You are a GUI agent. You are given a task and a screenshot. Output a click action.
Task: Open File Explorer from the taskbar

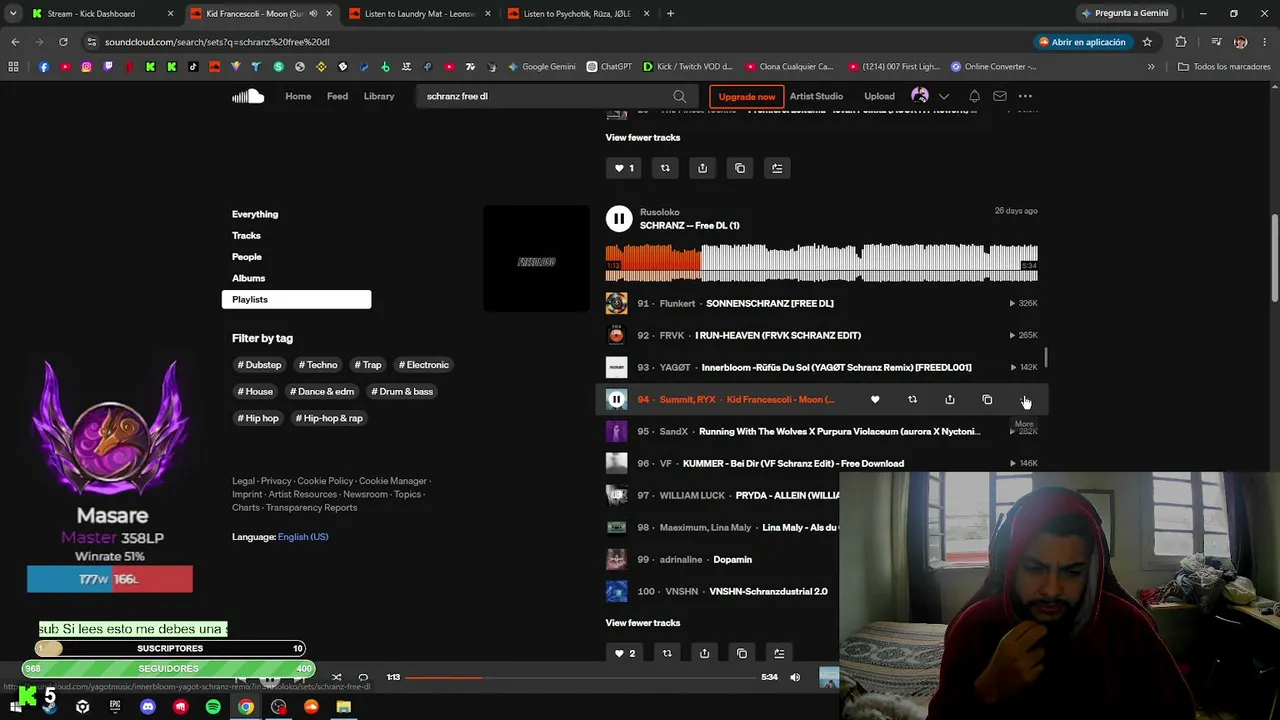343,707
